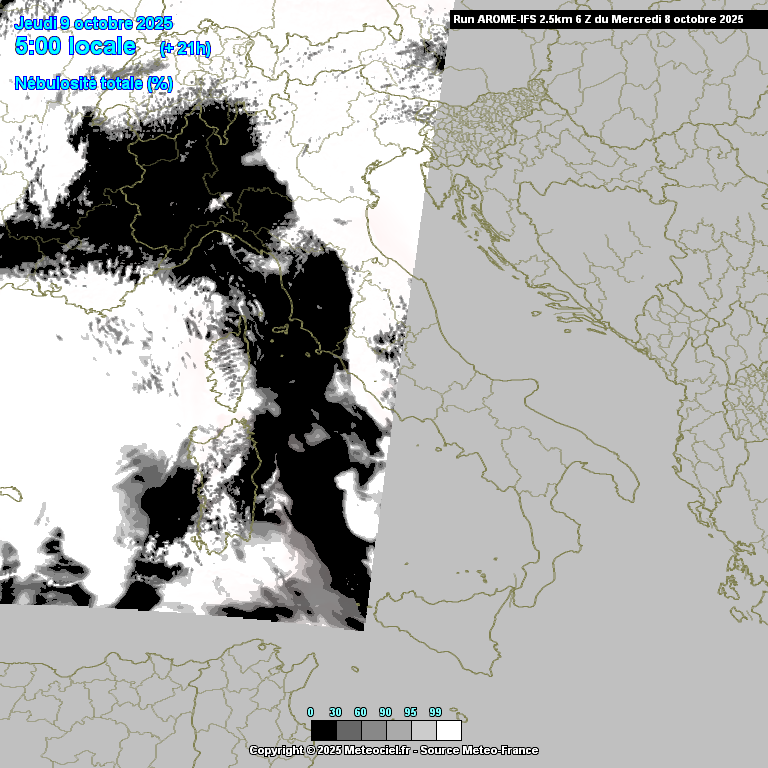This screenshot has height=768, width=768.
Task: Pick the medium gray 60% legend swatch
Action: coord(373,730)
